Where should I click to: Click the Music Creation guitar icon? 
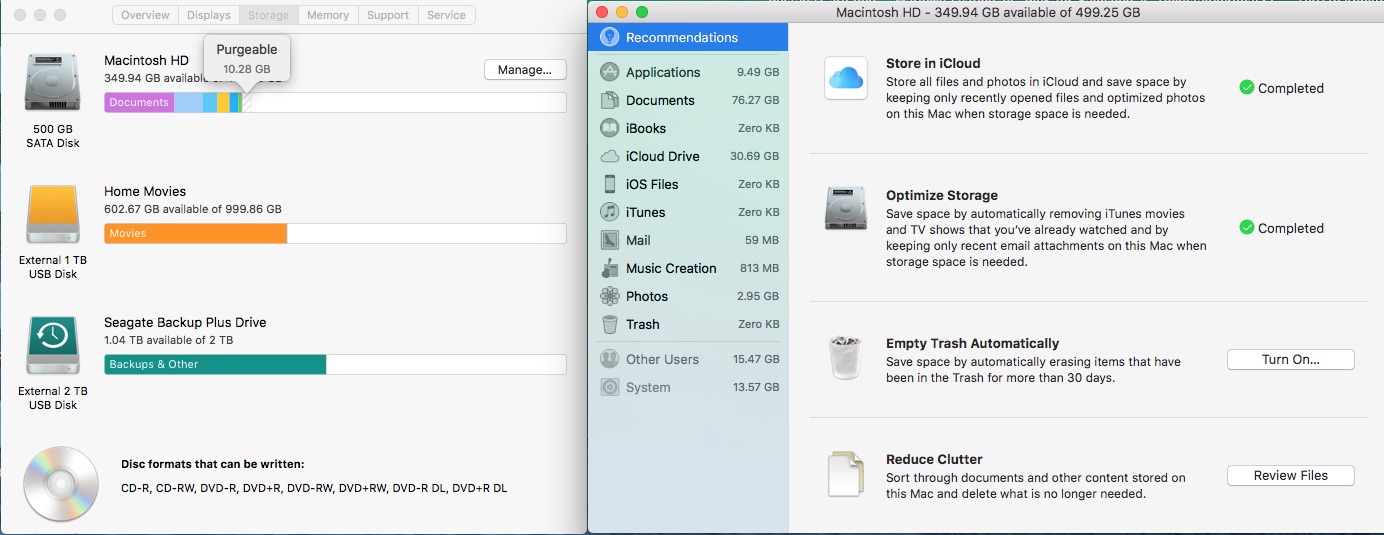609,268
